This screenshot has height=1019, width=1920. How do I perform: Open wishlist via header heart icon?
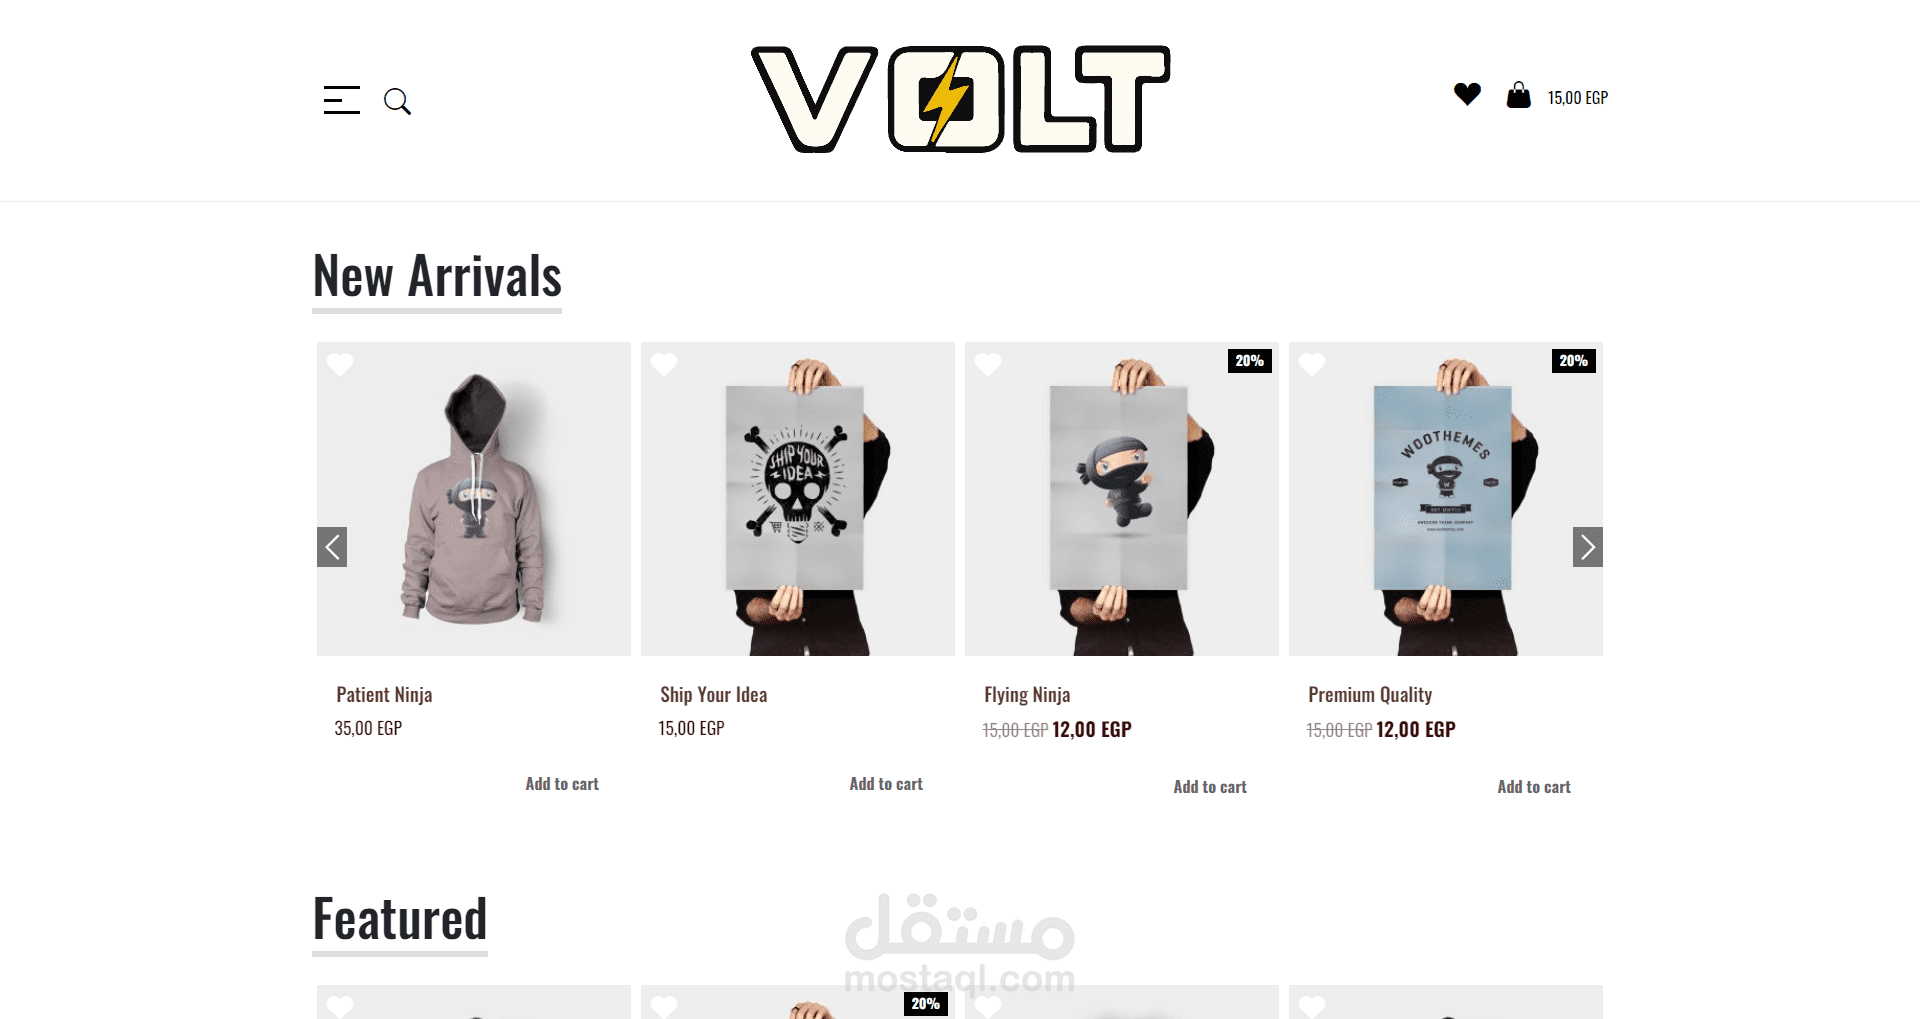(x=1467, y=94)
